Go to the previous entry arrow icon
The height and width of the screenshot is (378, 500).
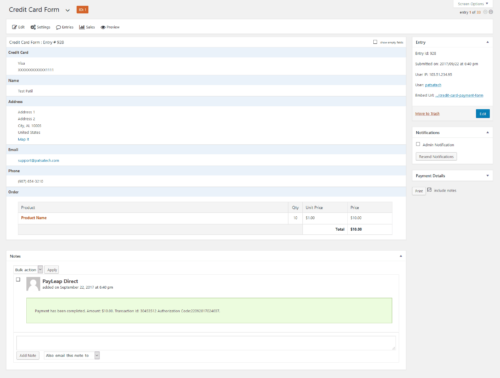tap(485, 12)
